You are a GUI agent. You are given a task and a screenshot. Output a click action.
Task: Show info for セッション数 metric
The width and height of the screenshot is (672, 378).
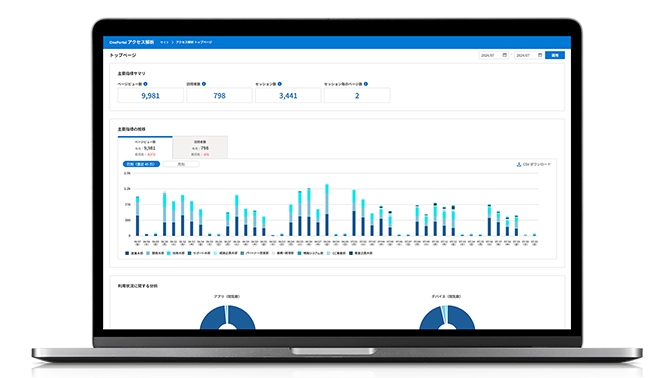click(279, 84)
